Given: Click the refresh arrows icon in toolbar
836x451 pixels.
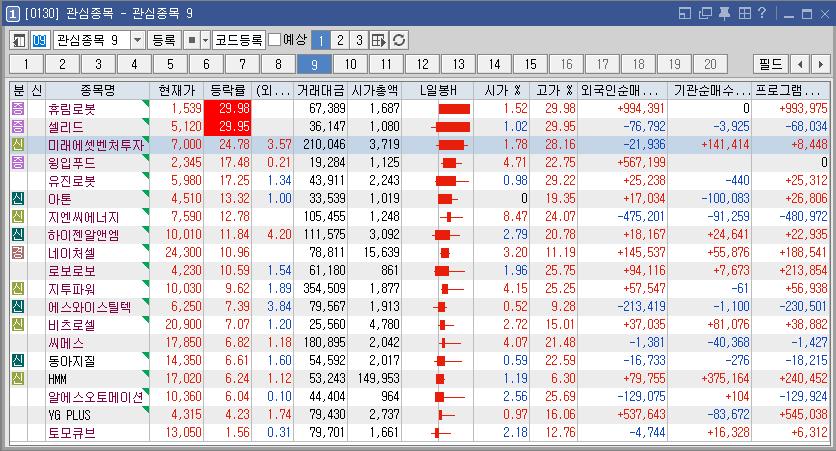Looking at the screenshot, I should point(399,41).
